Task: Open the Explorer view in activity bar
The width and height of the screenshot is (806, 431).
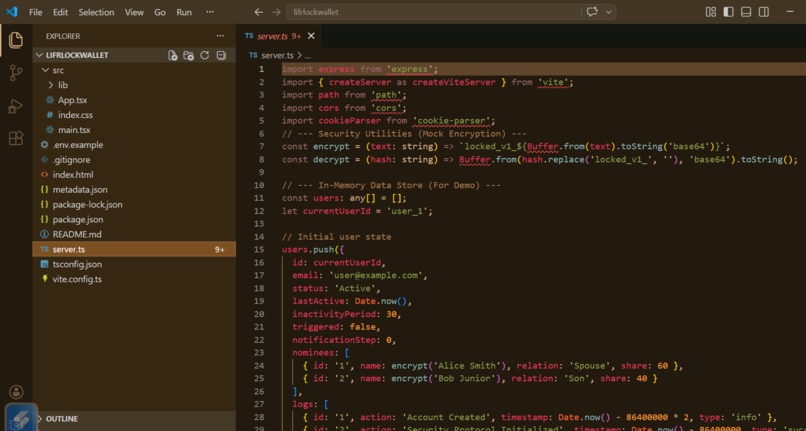Action: pos(15,40)
